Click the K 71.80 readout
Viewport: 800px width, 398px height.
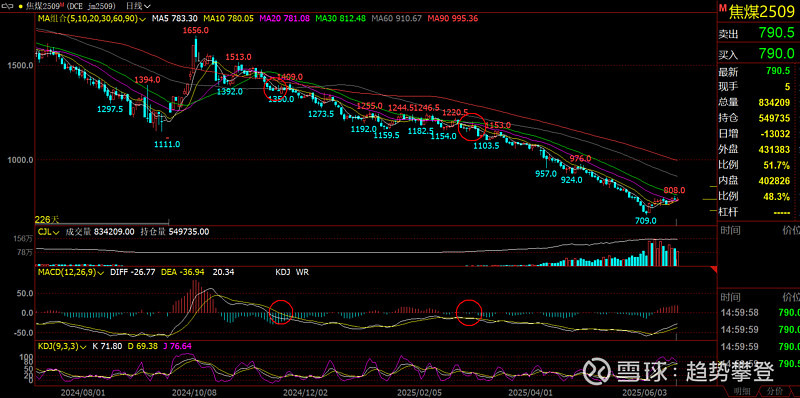107,346
